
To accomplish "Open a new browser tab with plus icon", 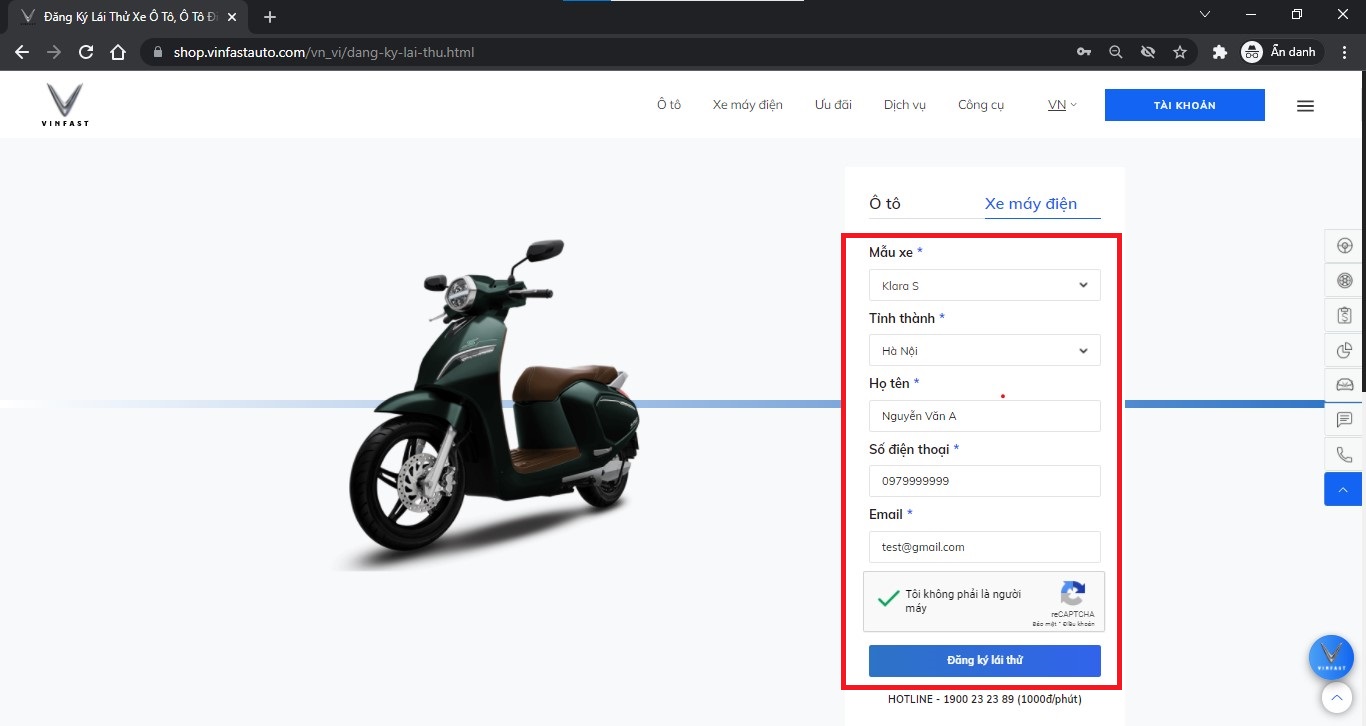I will pos(269,17).
